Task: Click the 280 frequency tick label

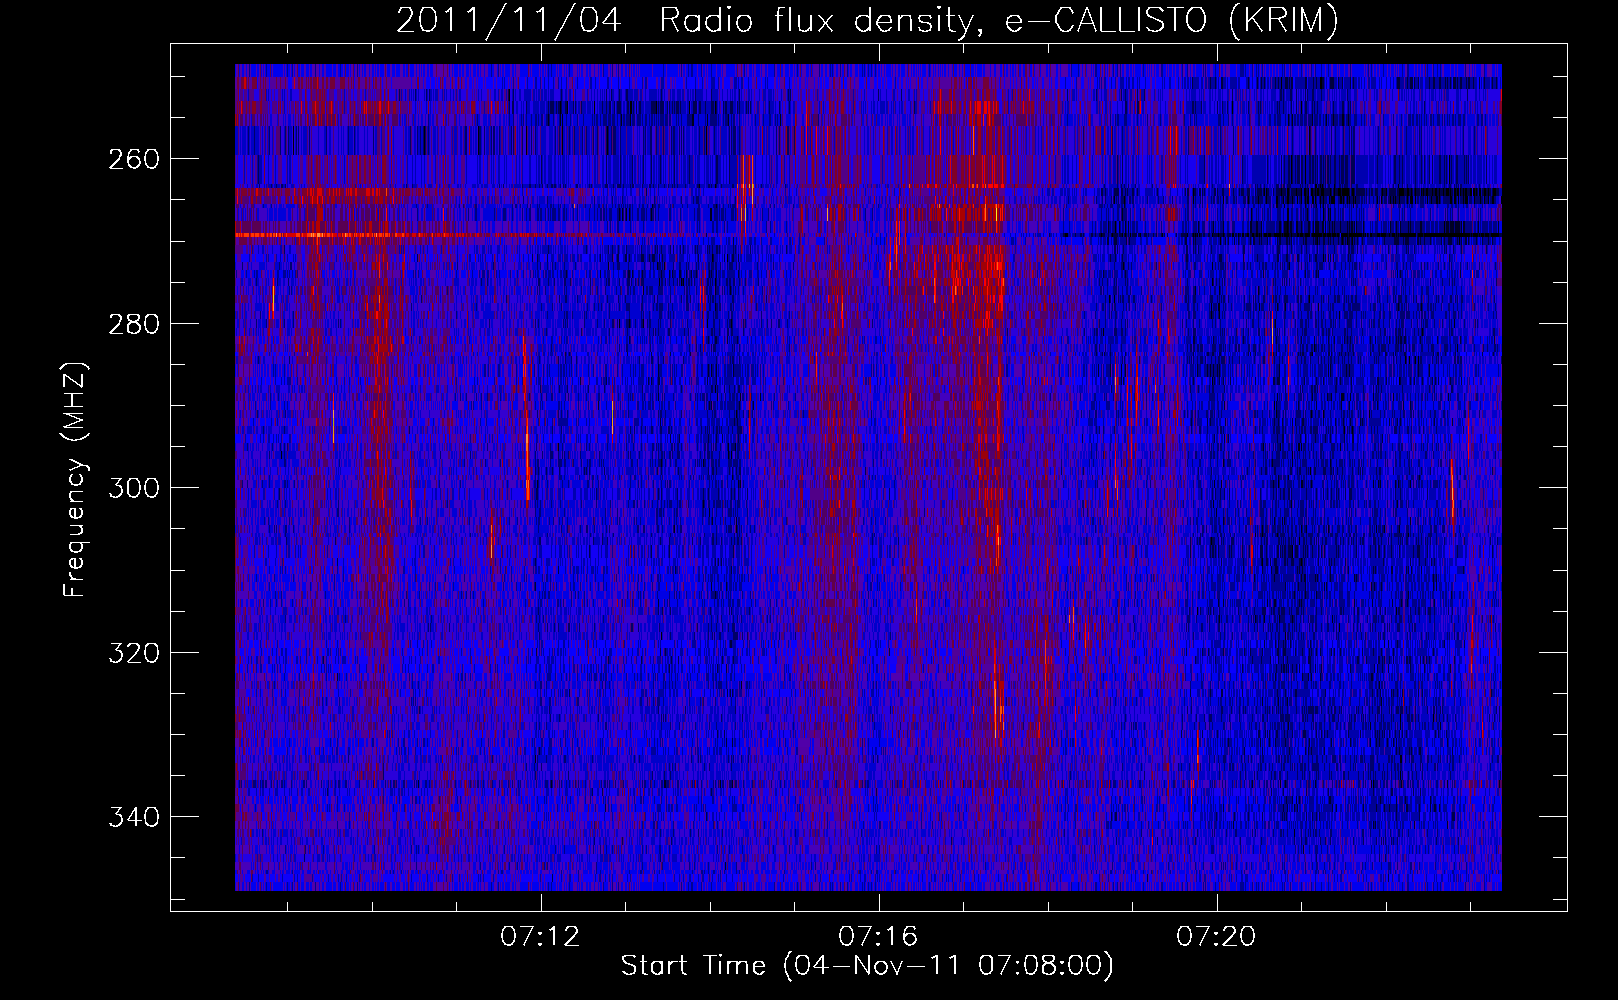Action: coord(133,324)
